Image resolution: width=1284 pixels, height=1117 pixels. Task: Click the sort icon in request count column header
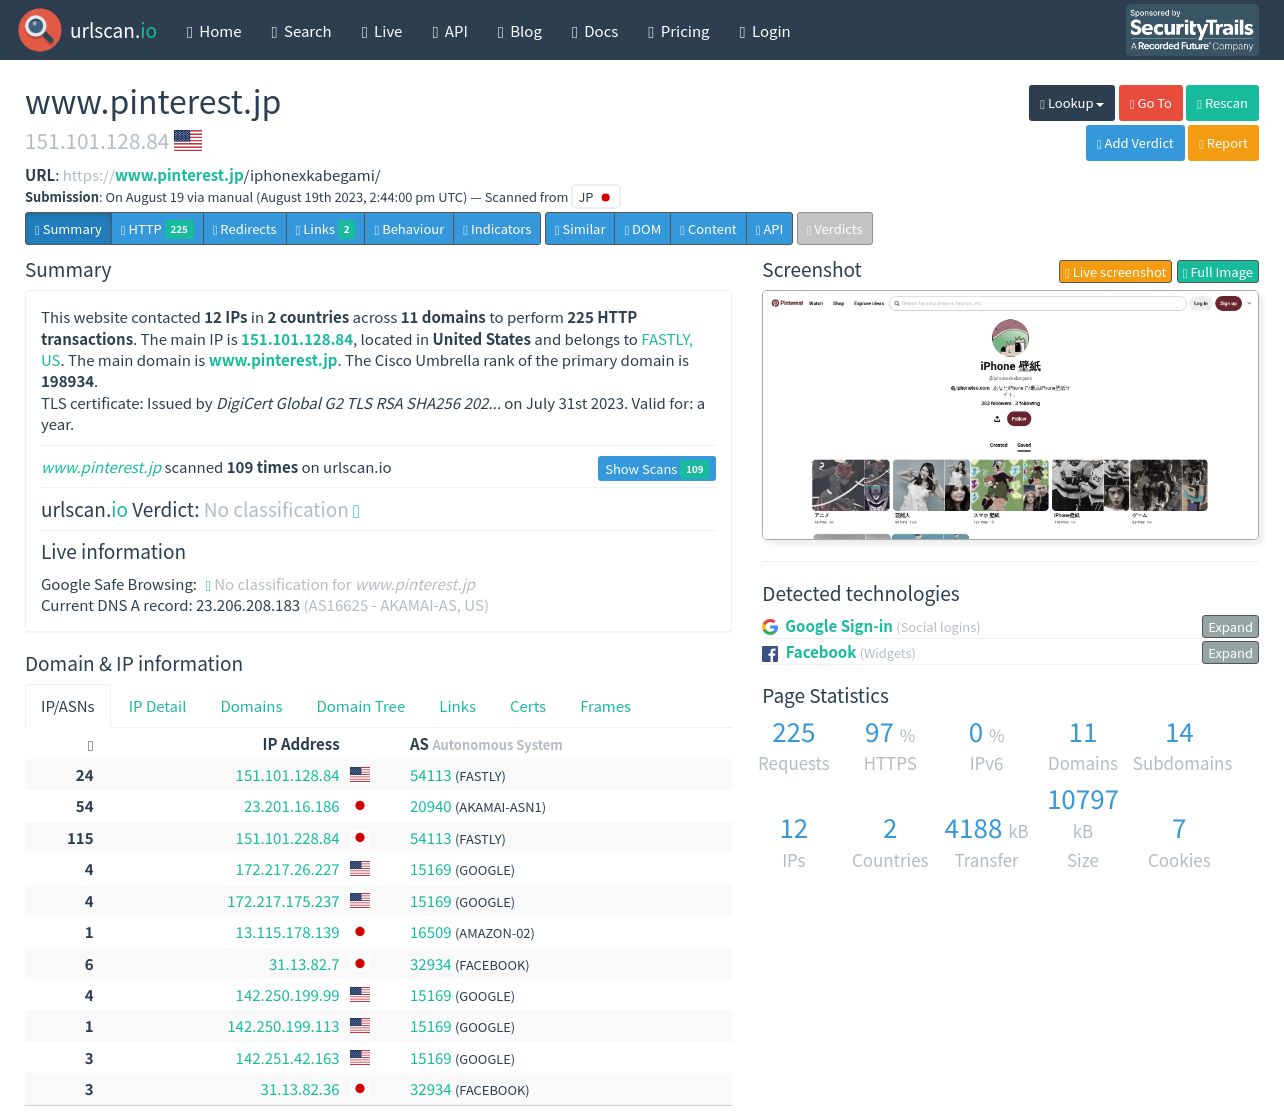coord(90,746)
